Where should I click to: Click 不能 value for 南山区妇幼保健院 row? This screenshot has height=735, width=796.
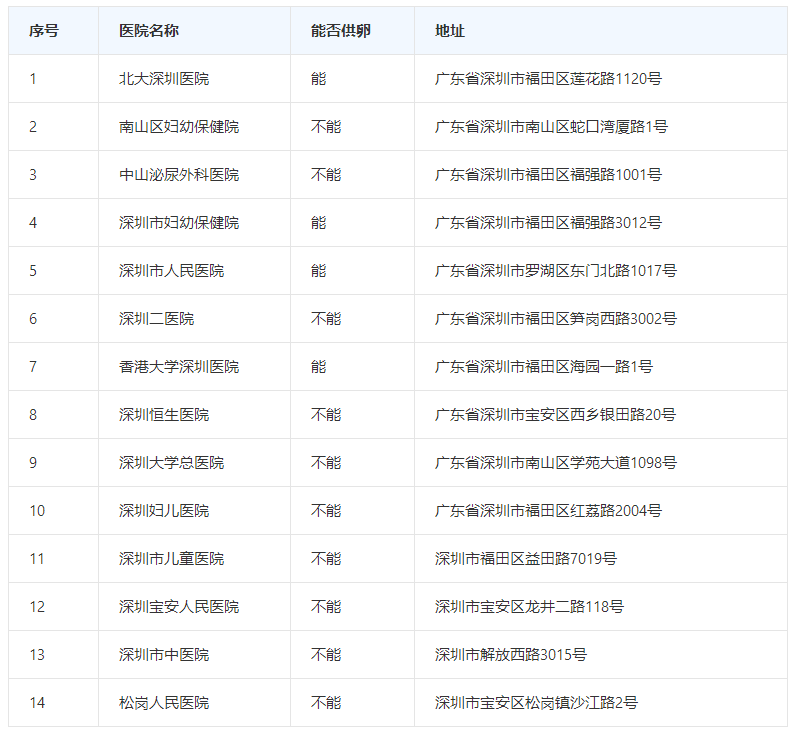326,126
